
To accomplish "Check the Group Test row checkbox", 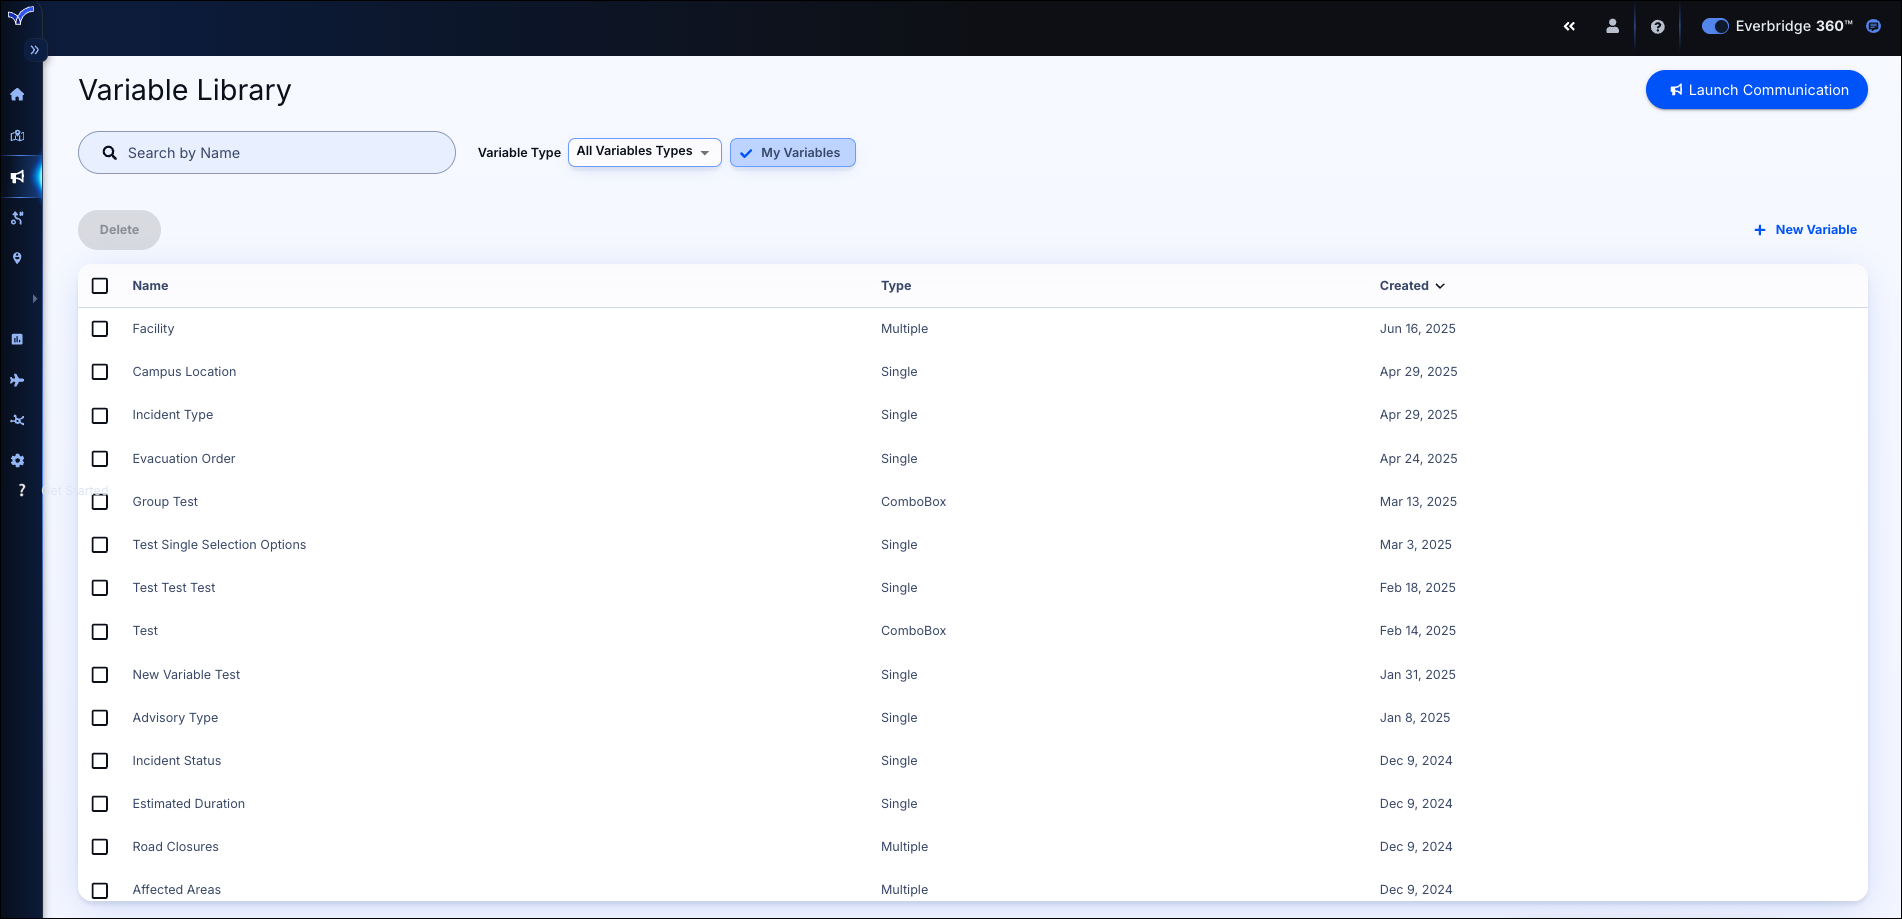I will click(x=100, y=502).
